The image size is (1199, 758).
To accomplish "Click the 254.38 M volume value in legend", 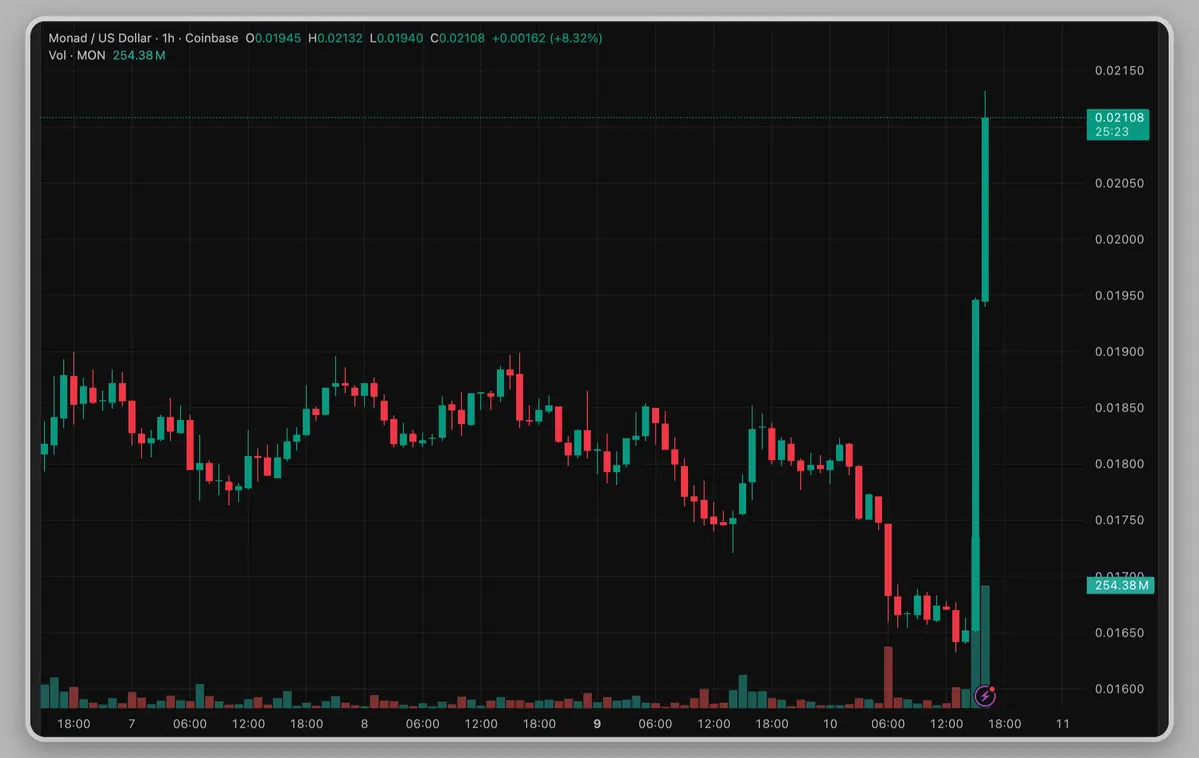I will [138, 56].
